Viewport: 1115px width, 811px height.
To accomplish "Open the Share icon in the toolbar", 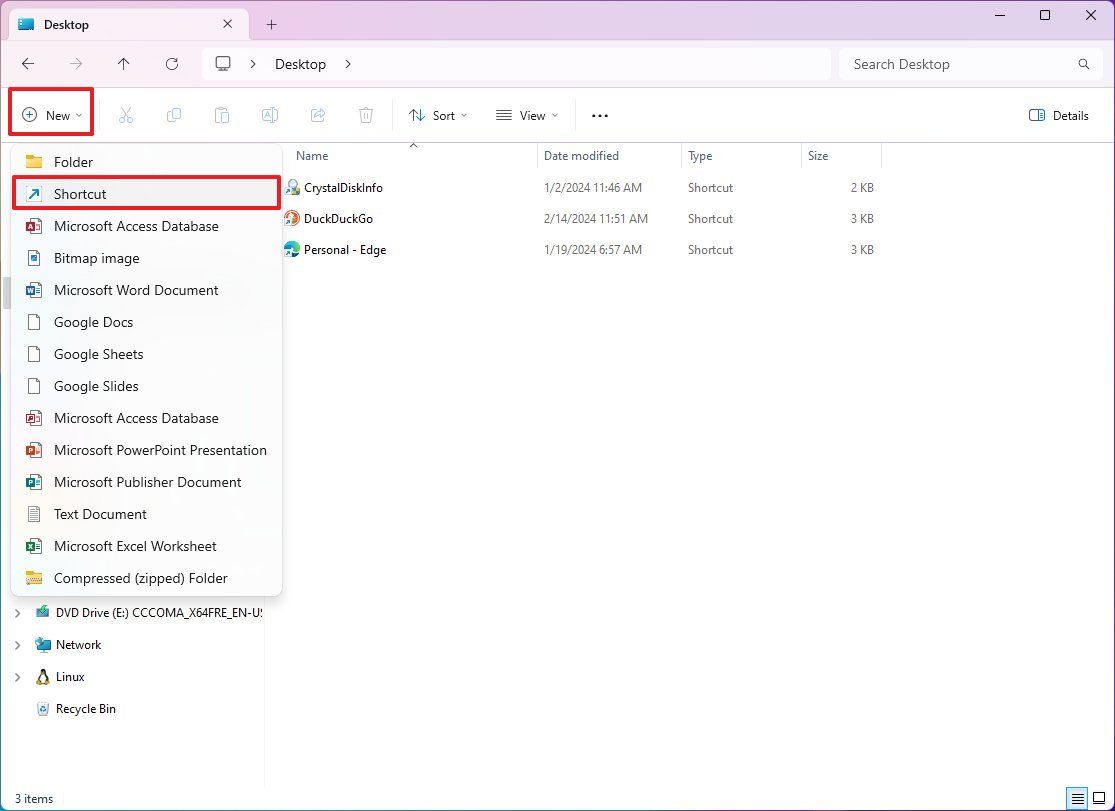I will tap(317, 115).
